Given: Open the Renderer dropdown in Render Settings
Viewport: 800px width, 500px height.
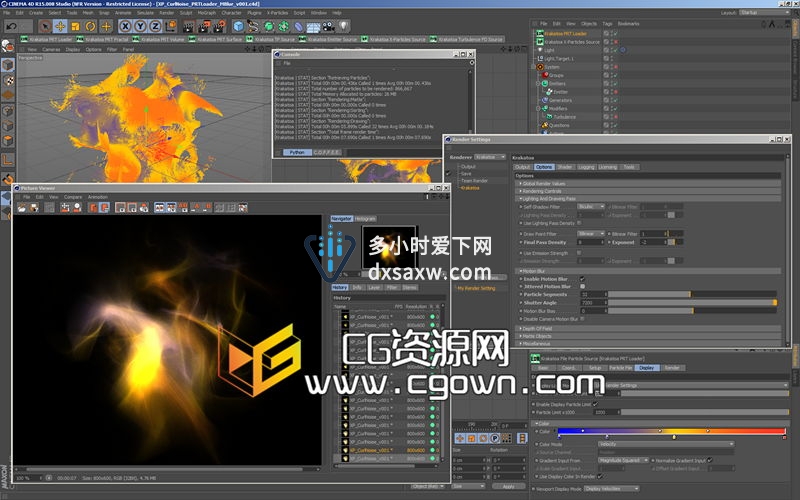Looking at the screenshot, I should pos(490,157).
